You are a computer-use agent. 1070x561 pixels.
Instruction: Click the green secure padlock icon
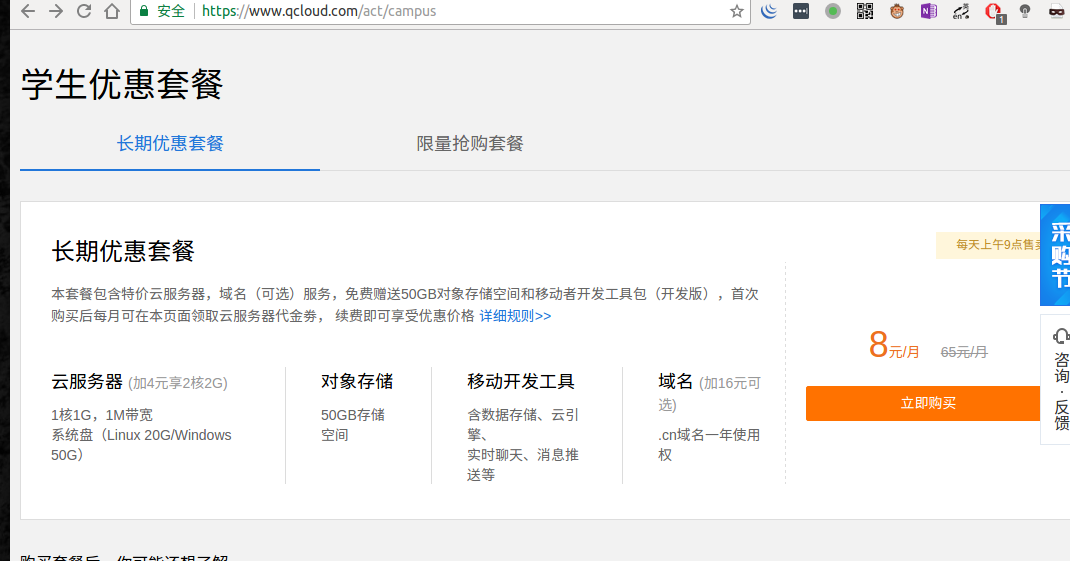(145, 12)
